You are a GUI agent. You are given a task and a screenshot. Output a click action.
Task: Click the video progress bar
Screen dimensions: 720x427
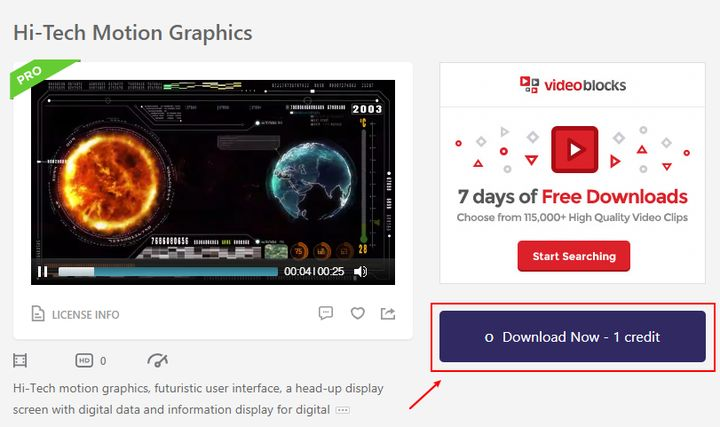168,271
